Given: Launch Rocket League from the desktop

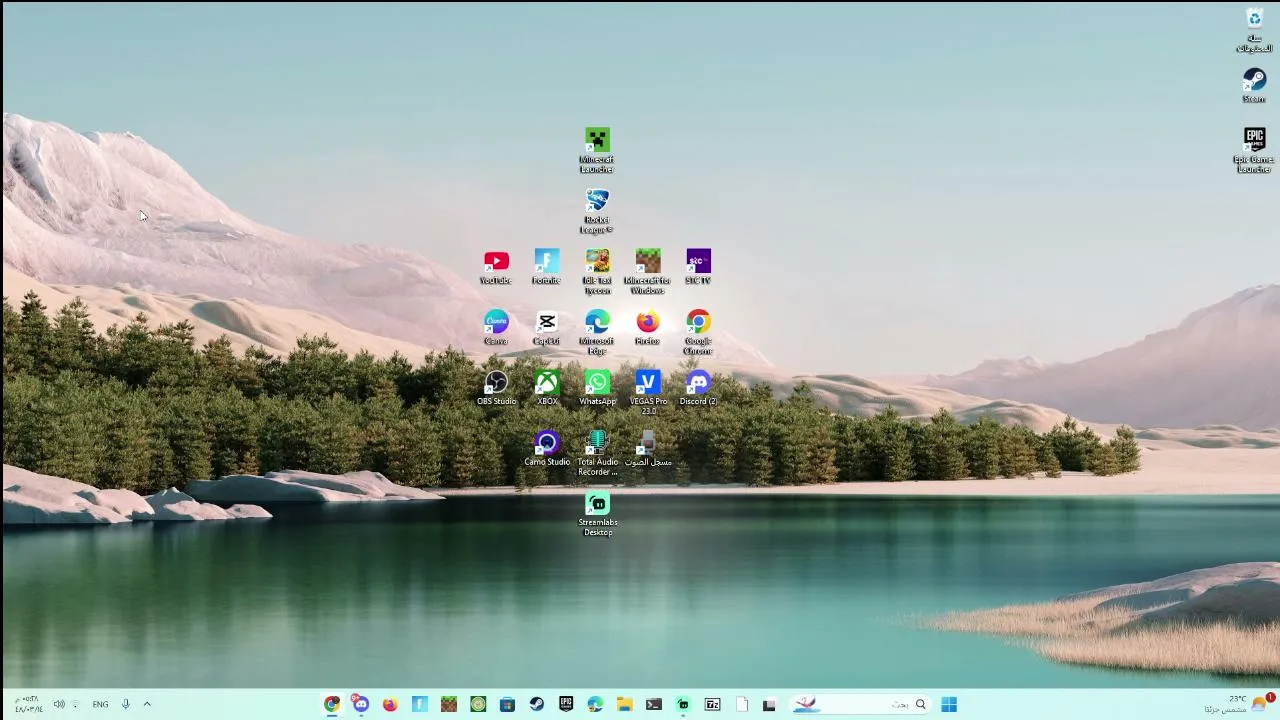Looking at the screenshot, I should (x=597, y=211).
